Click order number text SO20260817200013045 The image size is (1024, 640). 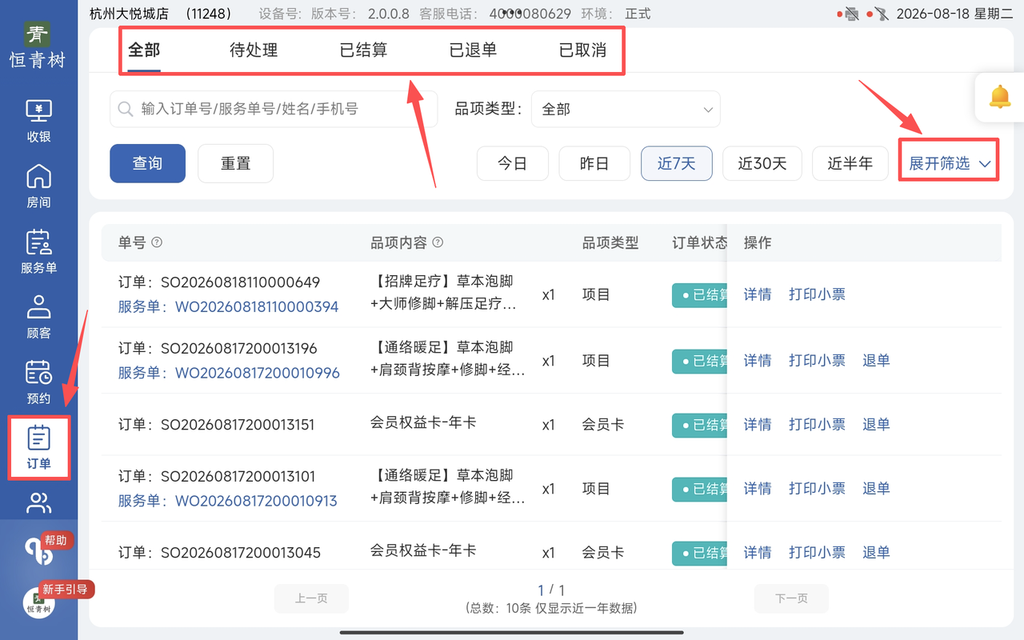pyautogui.click(x=240, y=552)
